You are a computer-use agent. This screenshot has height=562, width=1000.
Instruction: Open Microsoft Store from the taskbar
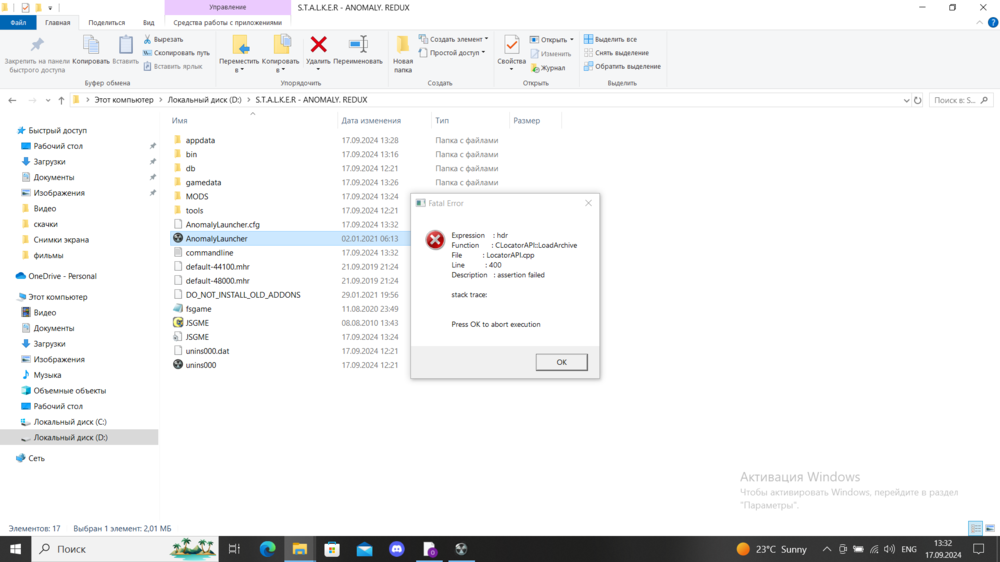tap(332, 549)
